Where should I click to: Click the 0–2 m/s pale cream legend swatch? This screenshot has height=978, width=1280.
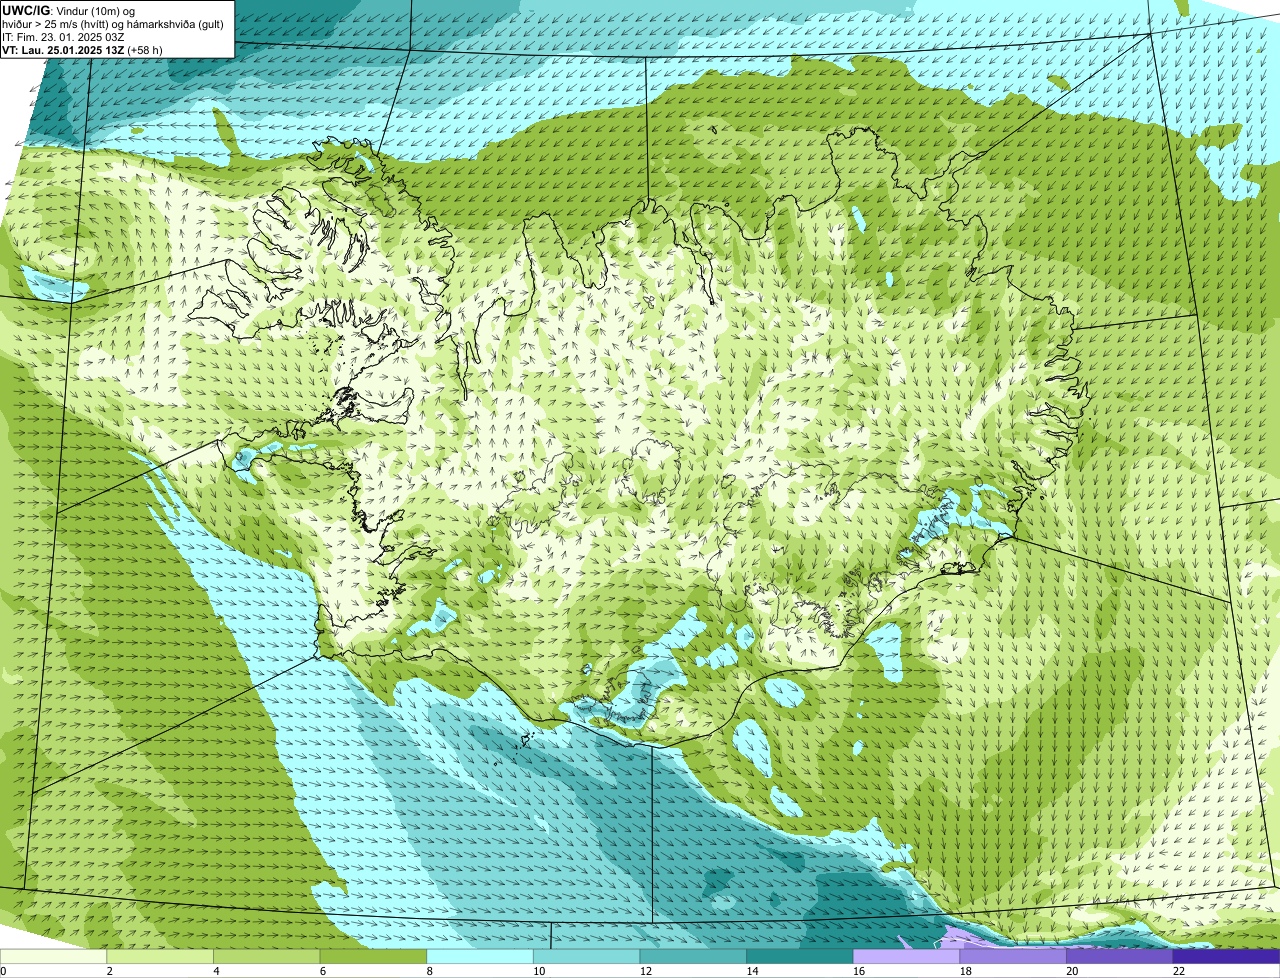coord(53,956)
